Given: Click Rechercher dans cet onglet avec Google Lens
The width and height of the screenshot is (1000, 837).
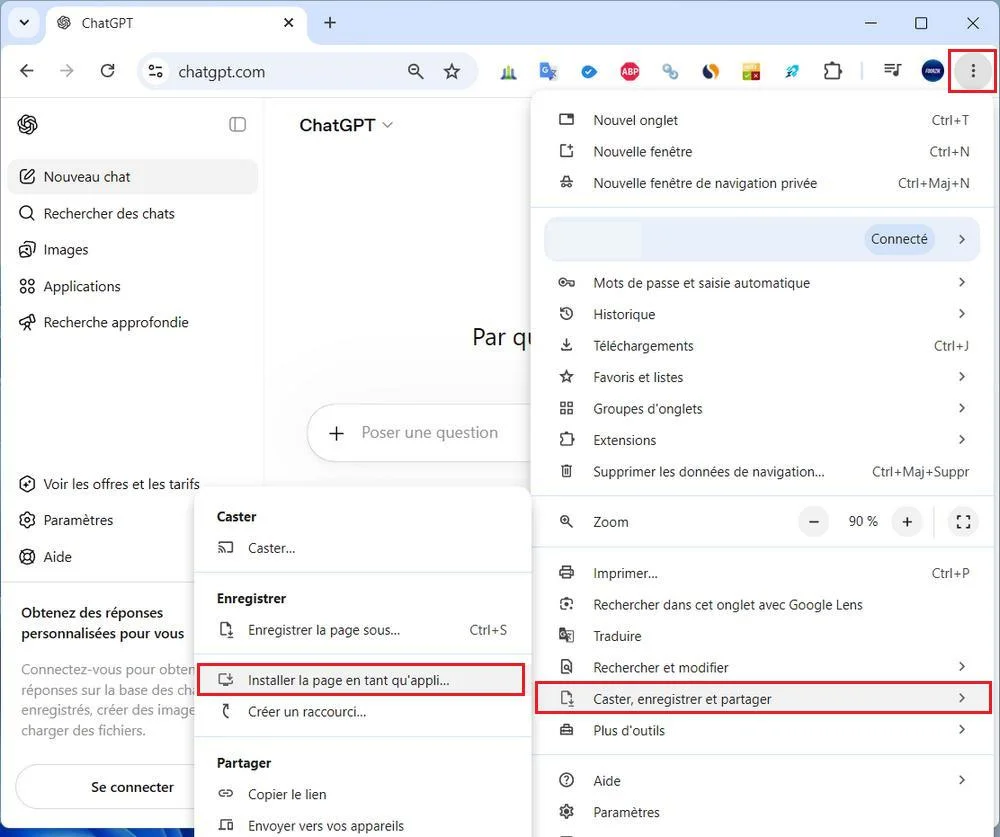Looking at the screenshot, I should (764, 605).
